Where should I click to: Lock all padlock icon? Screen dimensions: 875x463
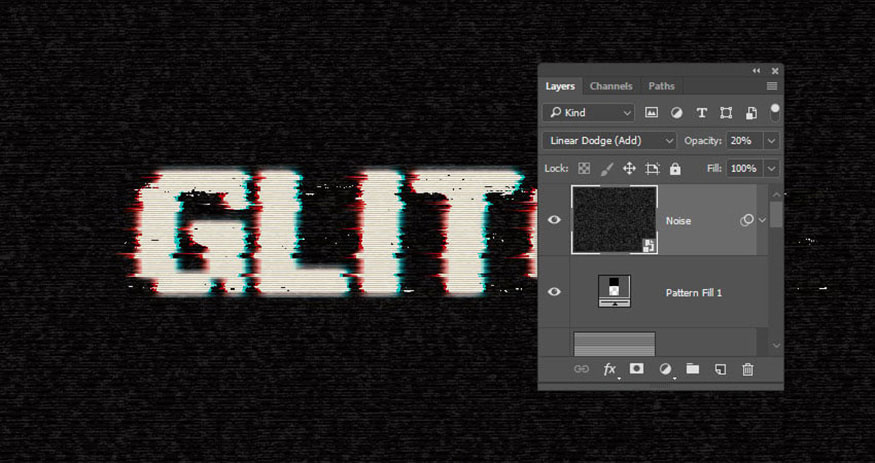click(x=675, y=168)
